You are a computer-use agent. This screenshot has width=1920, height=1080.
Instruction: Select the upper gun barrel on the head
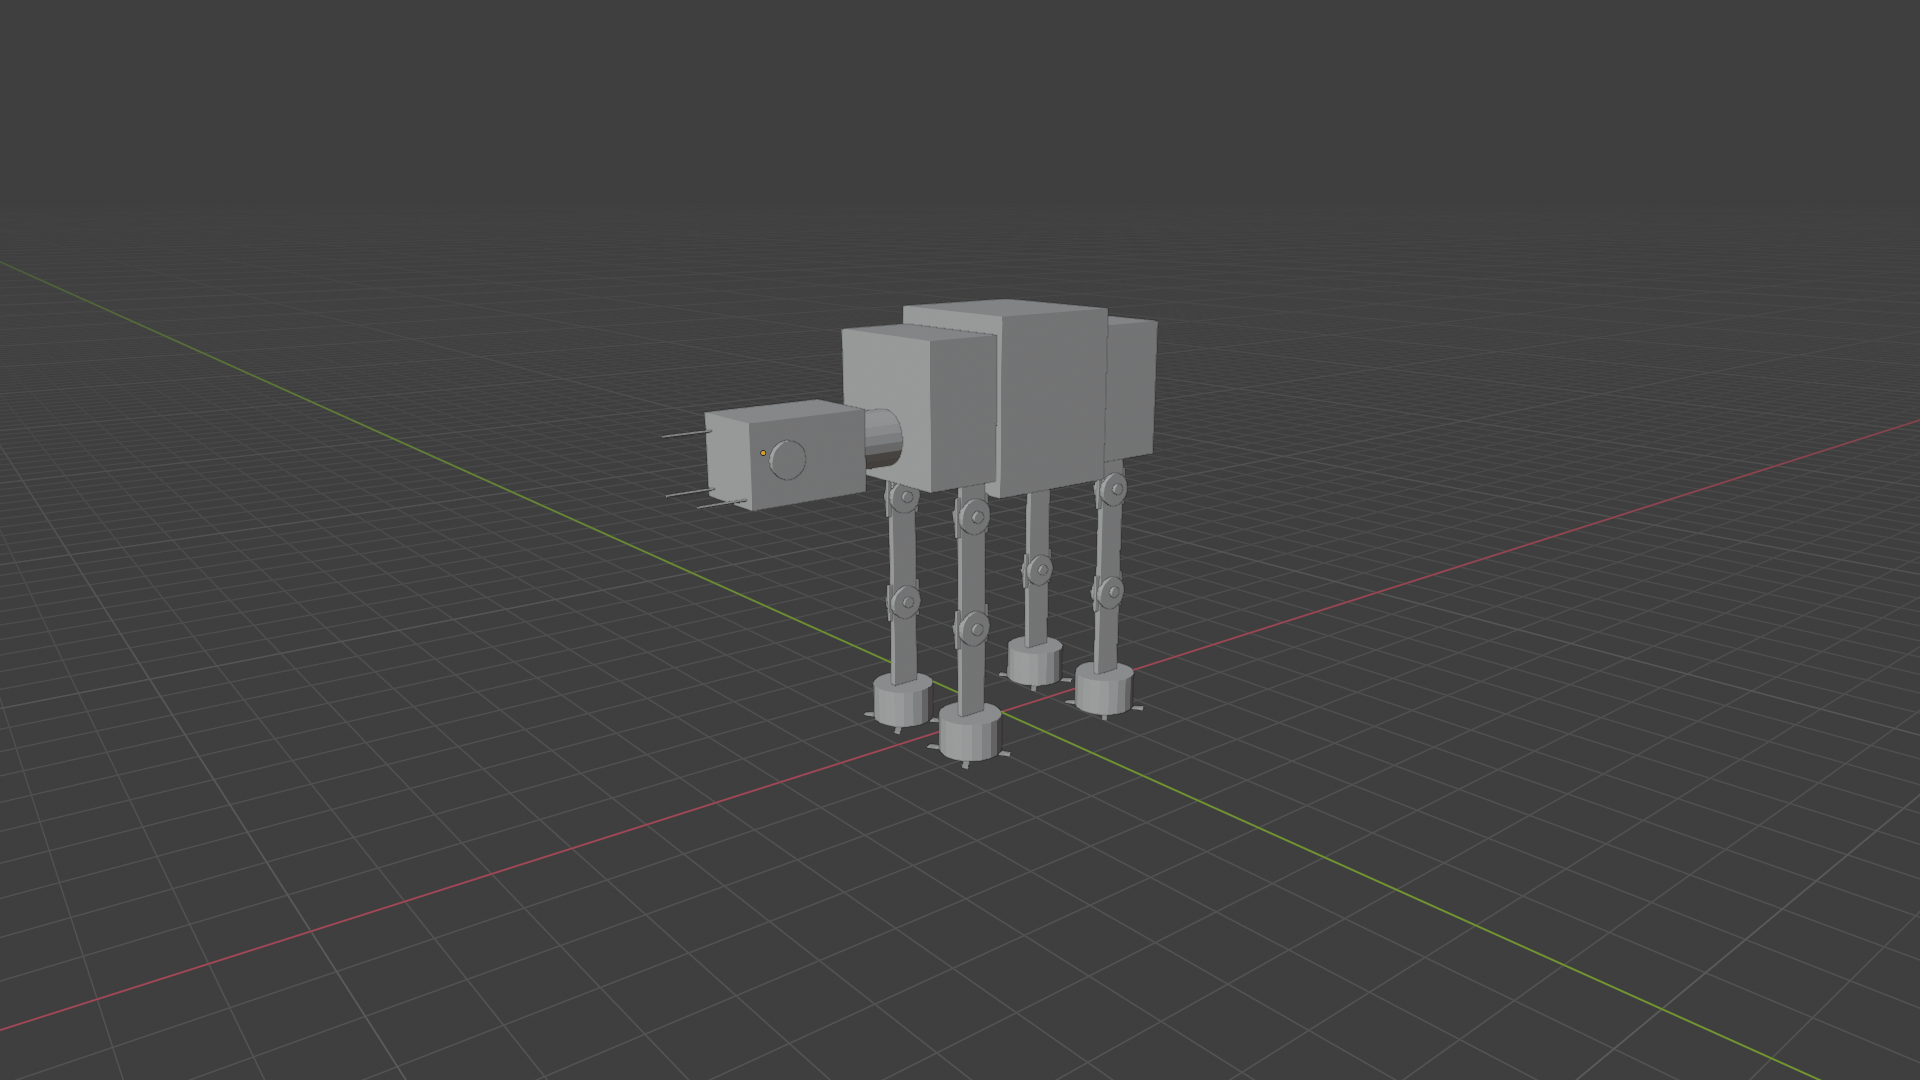coord(685,435)
